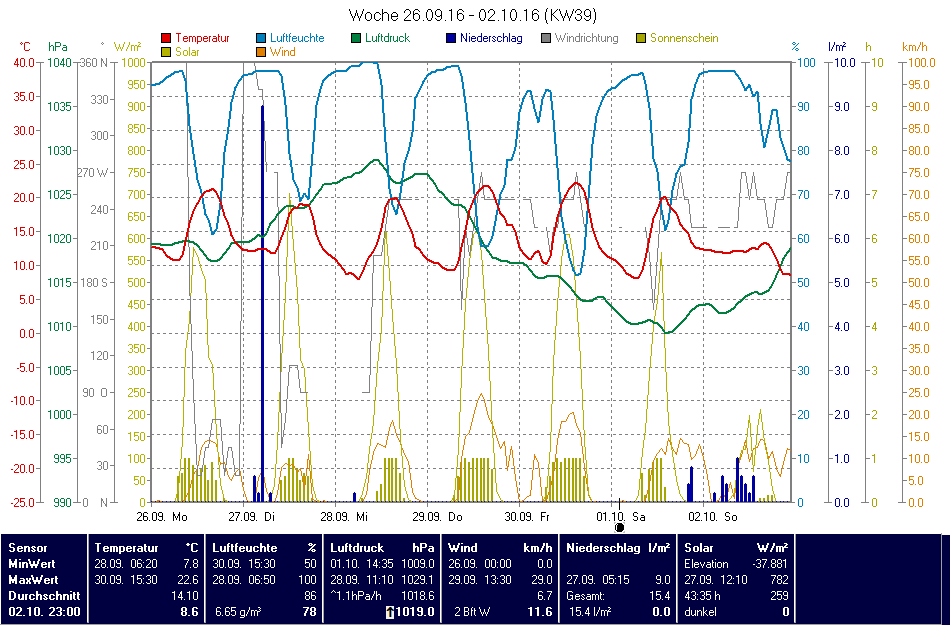This screenshot has width=950, height=625.
Task: Click the 15.4 l/m² precipitation total
Action: click(x=590, y=612)
